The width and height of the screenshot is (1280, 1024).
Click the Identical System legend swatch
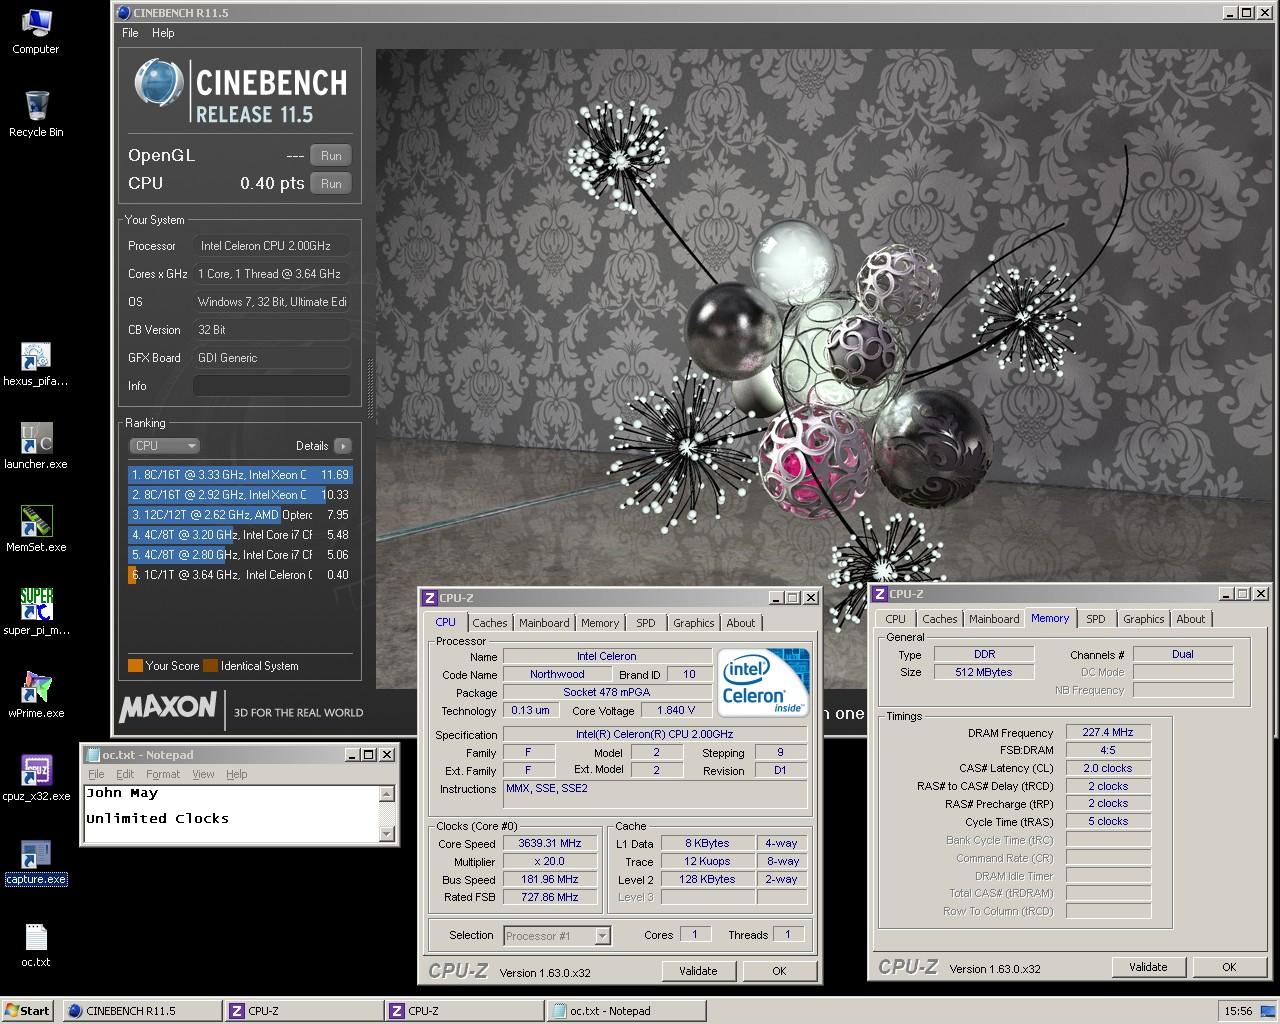coord(210,666)
